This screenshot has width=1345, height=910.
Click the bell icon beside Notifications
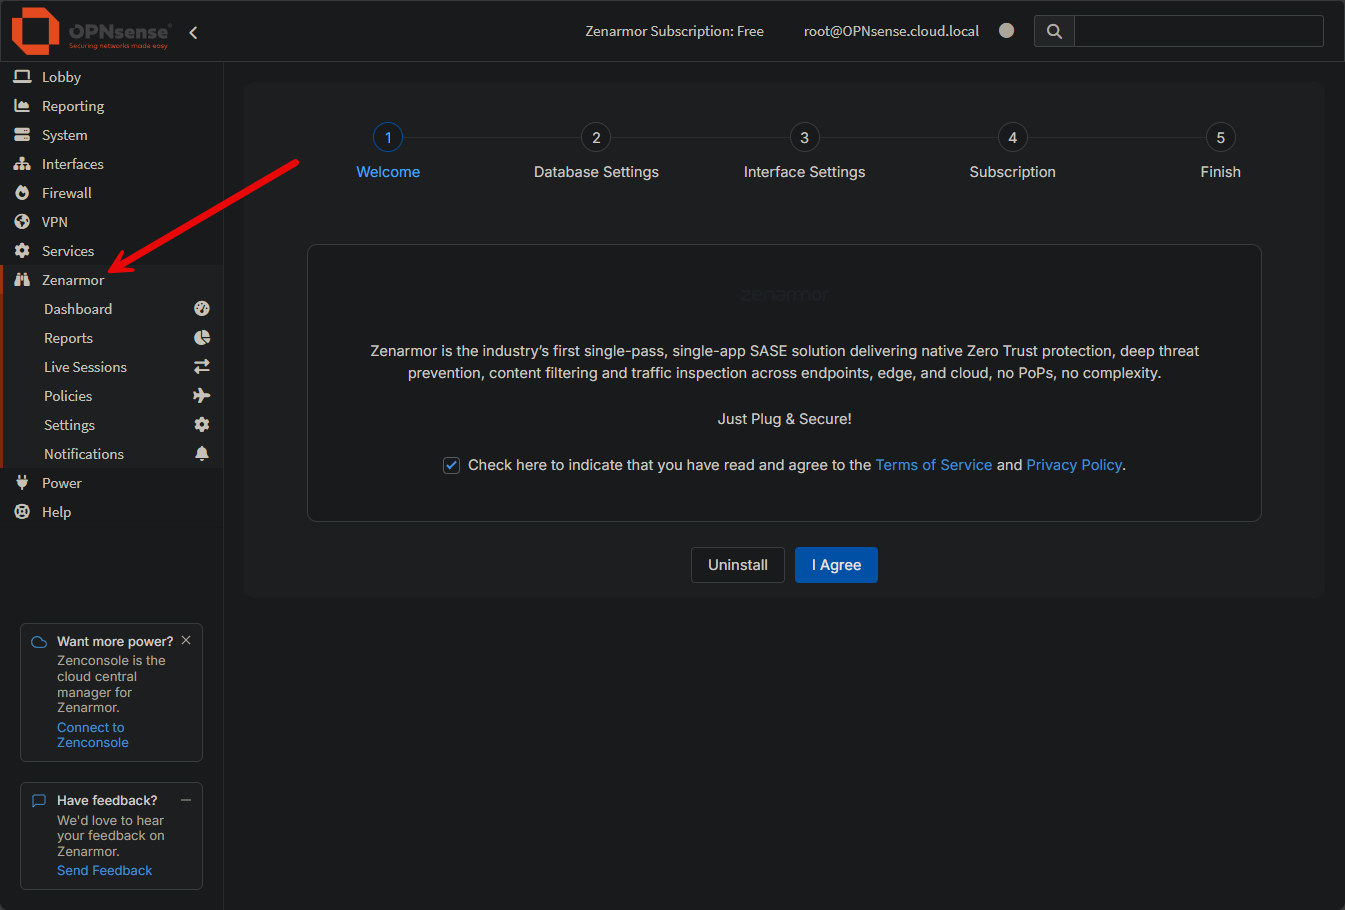click(x=202, y=453)
